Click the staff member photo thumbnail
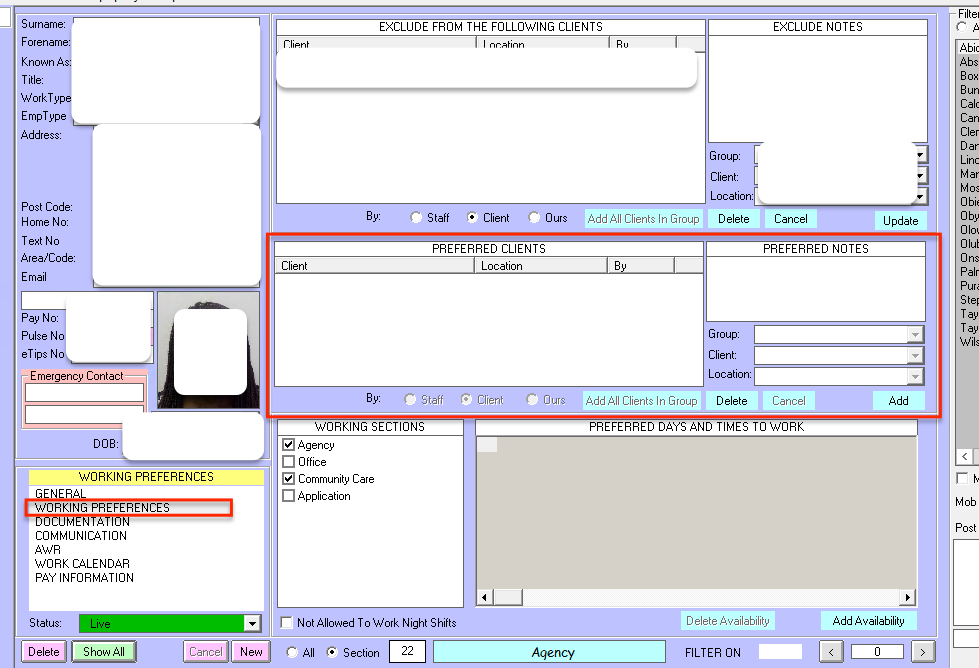The height and width of the screenshot is (668, 979). tap(208, 350)
